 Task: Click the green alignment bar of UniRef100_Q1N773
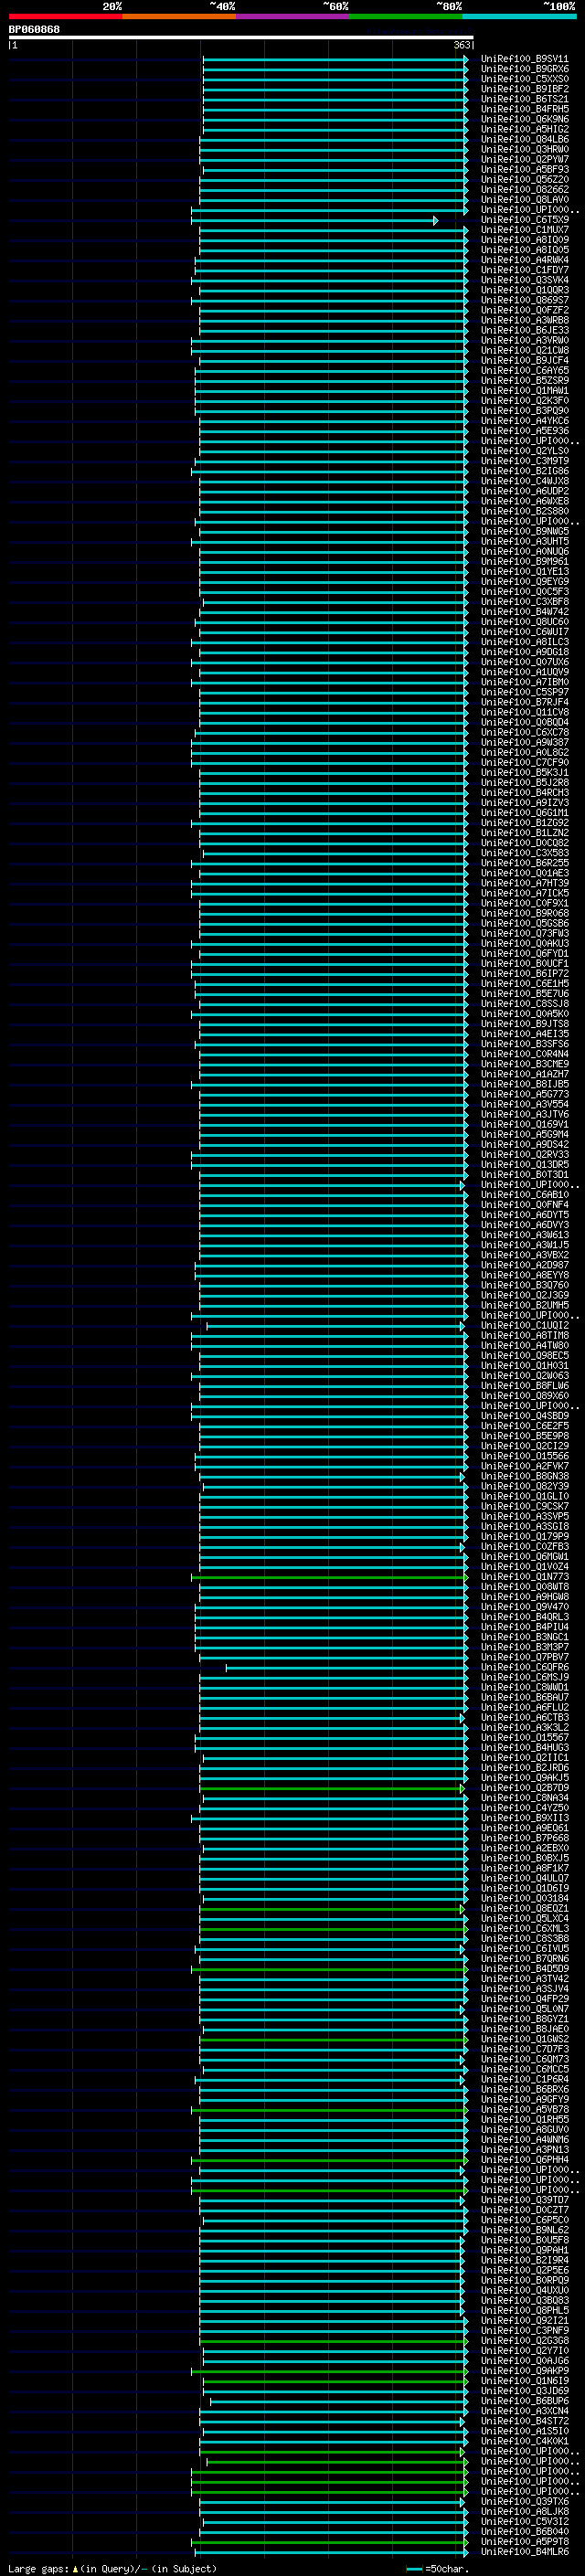pos(330,1577)
